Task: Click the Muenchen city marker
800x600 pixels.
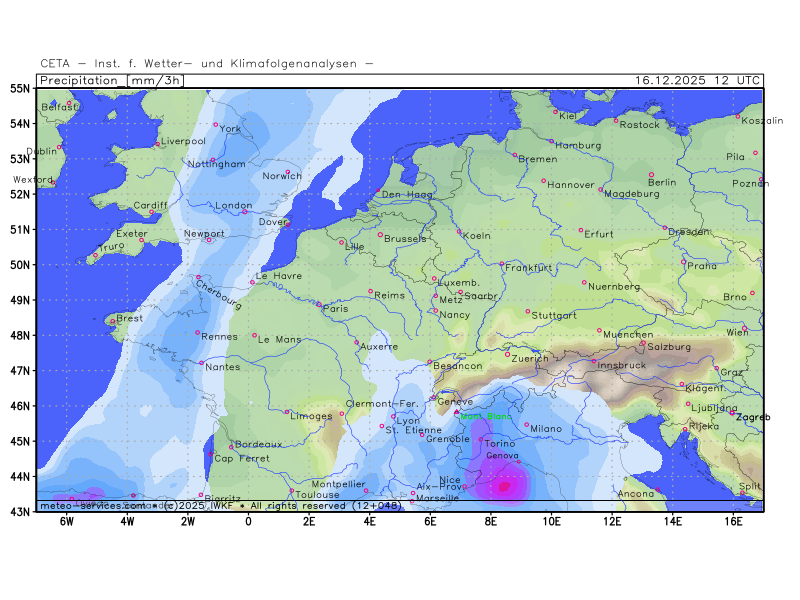Action: pos(600,330)
